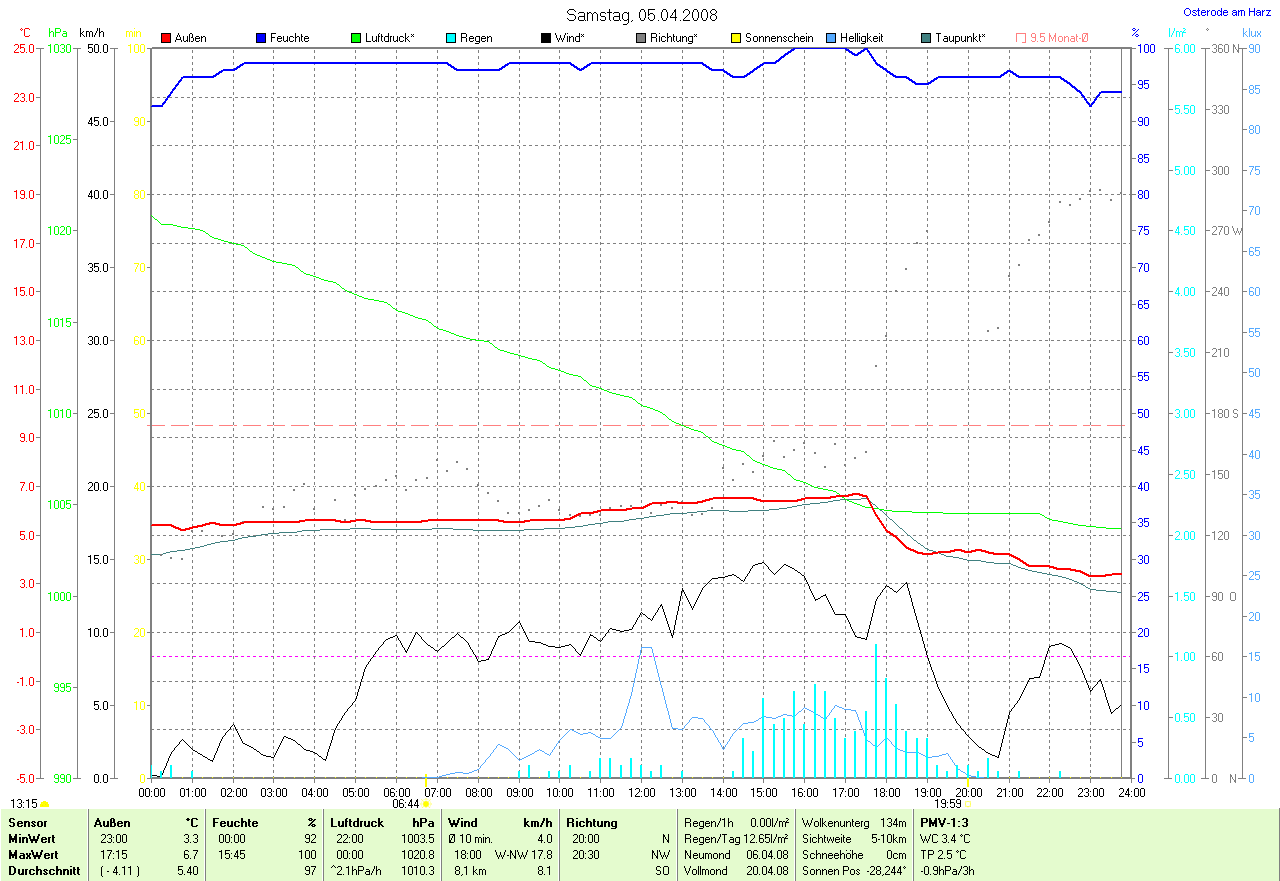Click the PMV-1:3 header in table
This screenshot has width=1280, height=881.
(944, 822)
